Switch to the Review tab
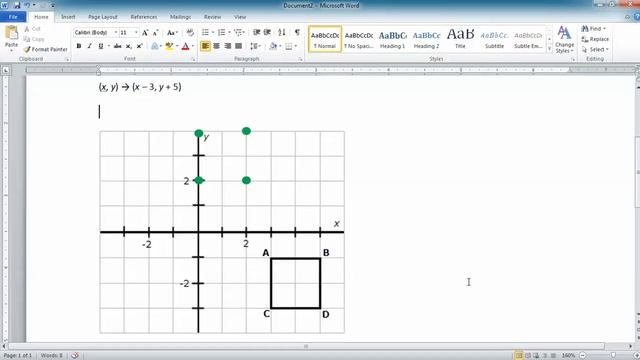 pos(212,17)
